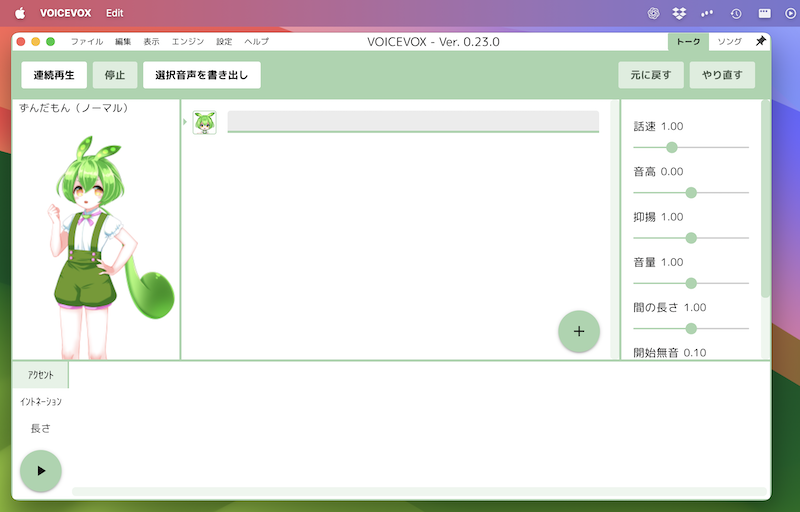Open VOICEVOX app menu in macOS menu bar
Screen dimensions: 800x512
click(65, 13)
